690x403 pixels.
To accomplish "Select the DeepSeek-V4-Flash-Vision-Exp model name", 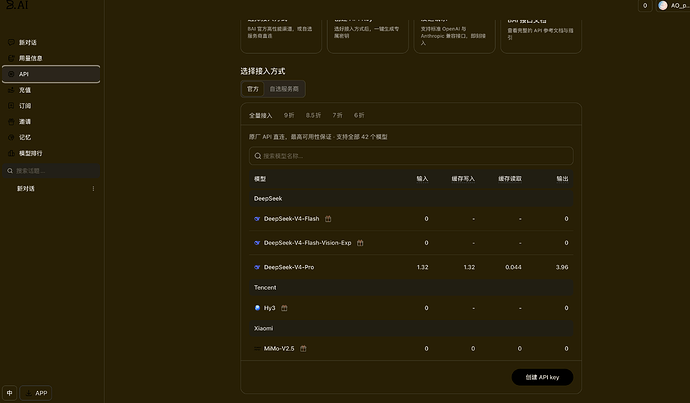I will pyautogui.click(x=307, y=243).
